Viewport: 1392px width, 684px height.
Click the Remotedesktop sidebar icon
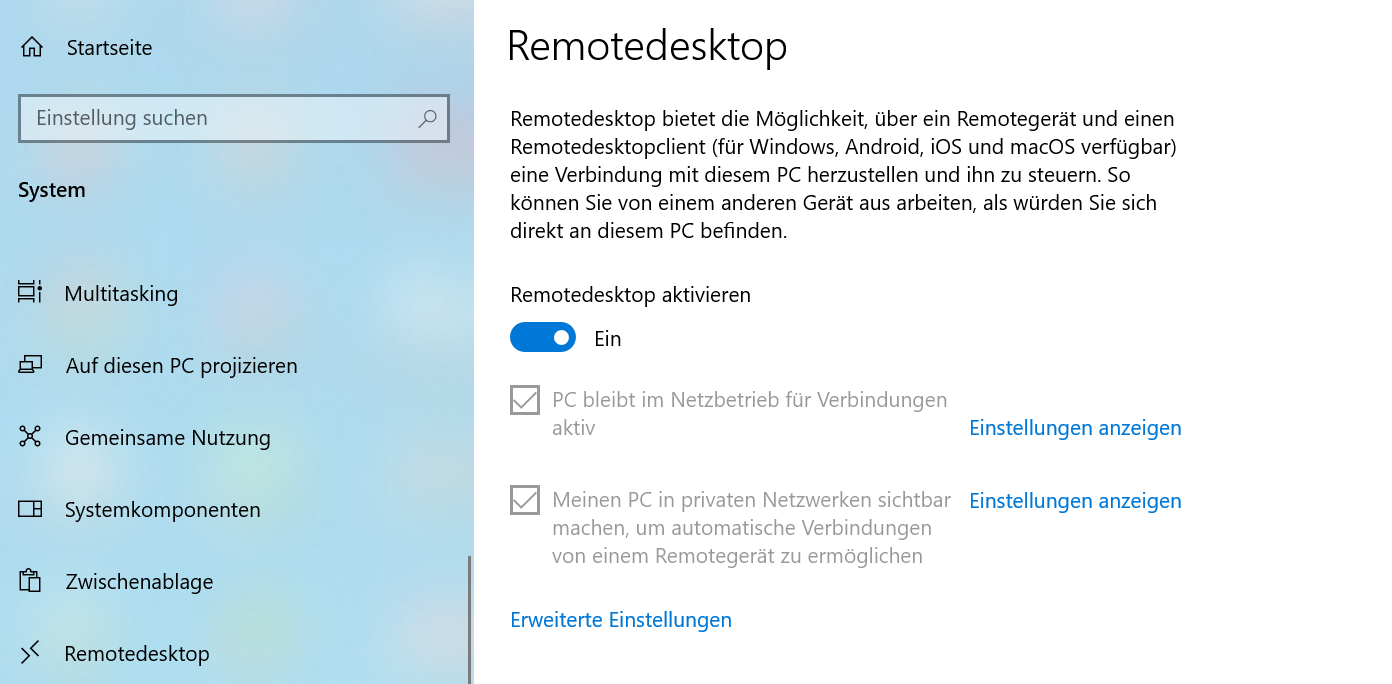pyautogui.click(x=30, y=652)
